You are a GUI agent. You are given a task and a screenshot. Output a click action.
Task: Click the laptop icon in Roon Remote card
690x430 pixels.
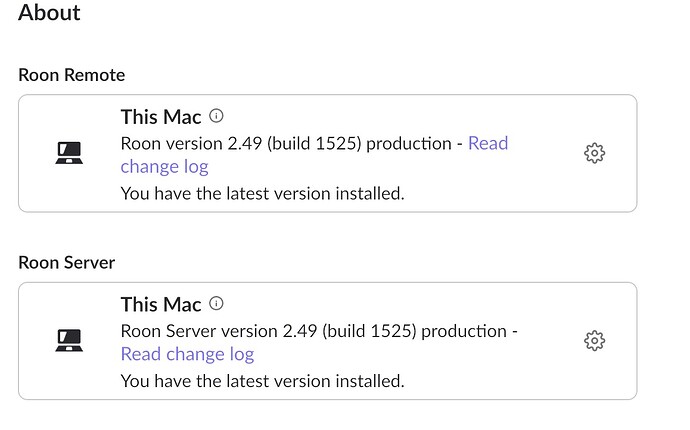[x=69, y=153]
